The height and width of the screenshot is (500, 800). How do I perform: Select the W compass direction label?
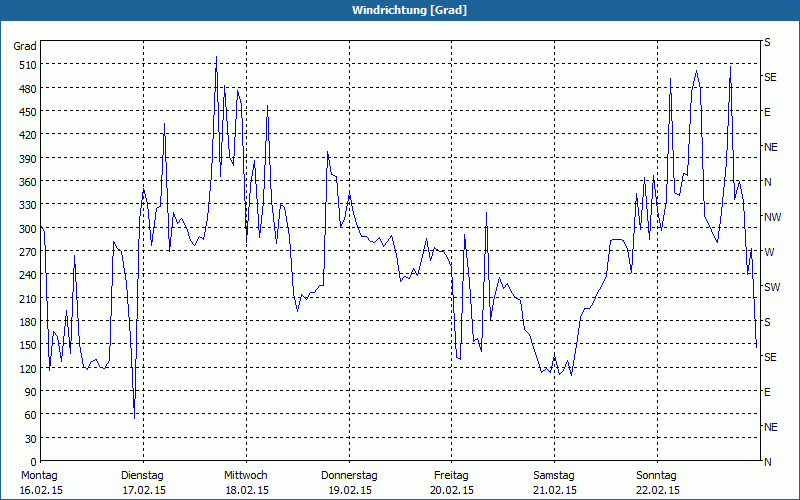[x=769, y=252]
